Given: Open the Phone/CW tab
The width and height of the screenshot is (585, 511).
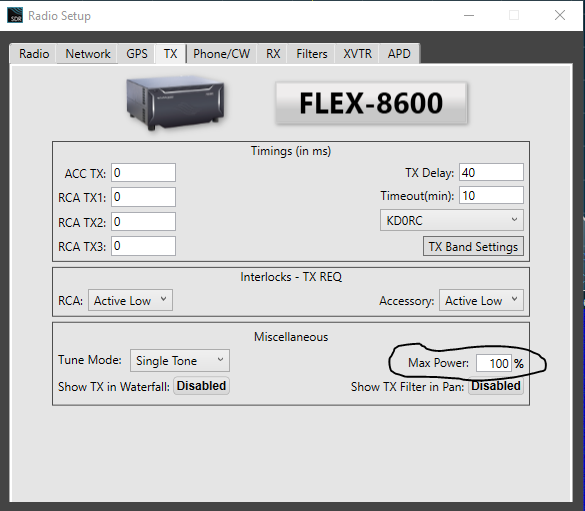Looking at the screenshot, I should click(x=221, y=54).
